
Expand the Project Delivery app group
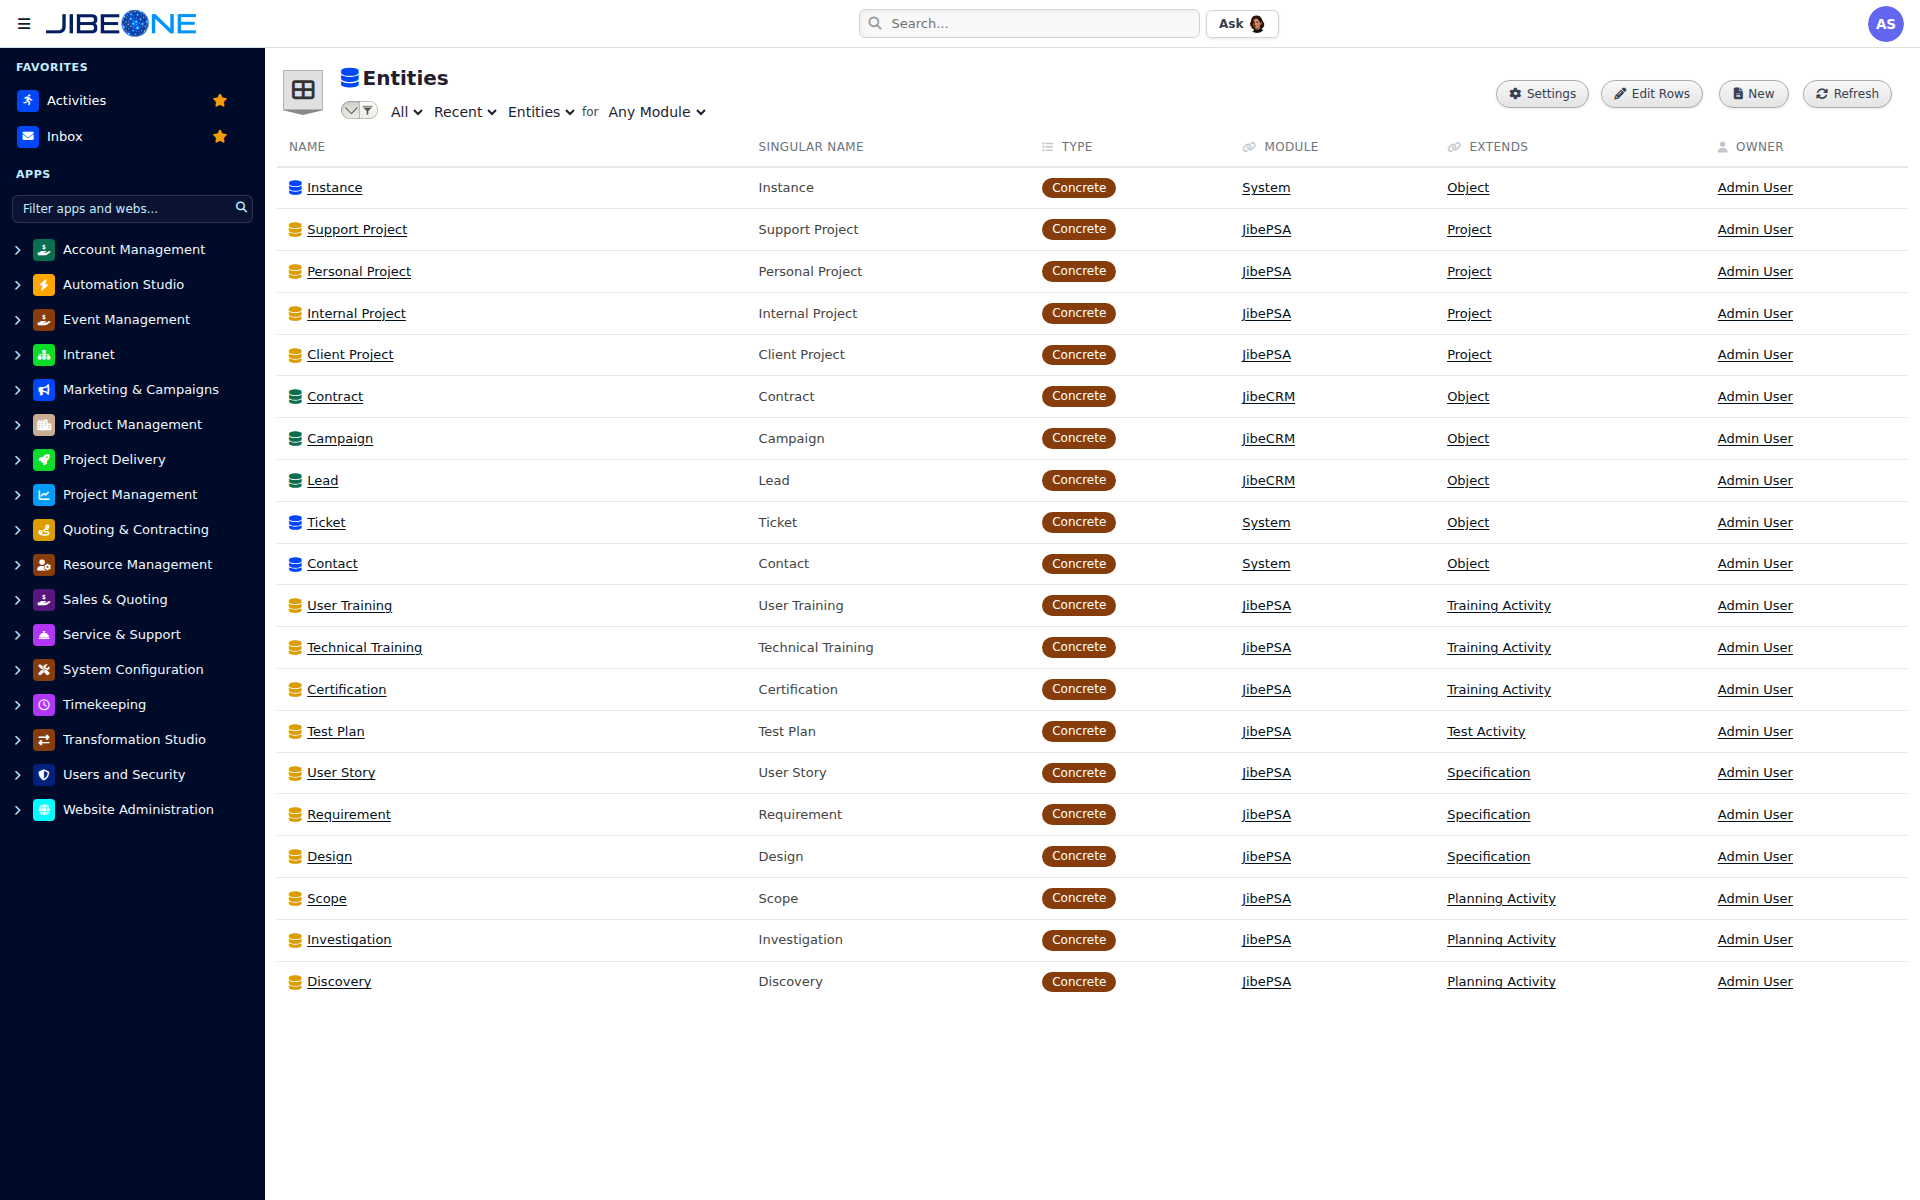click(x=18, y=460)
